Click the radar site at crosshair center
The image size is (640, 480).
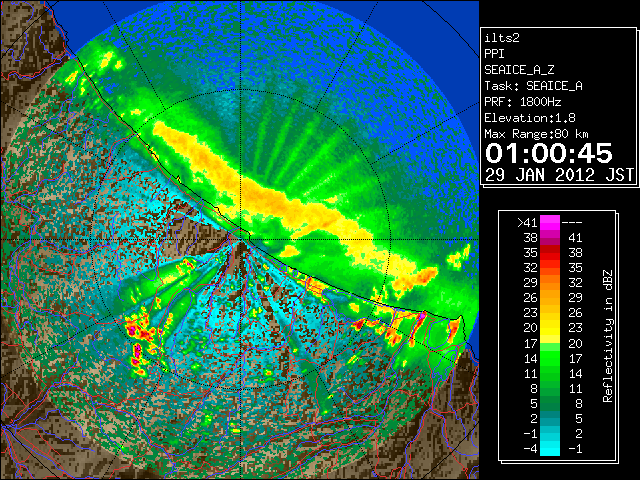(240, 240)
